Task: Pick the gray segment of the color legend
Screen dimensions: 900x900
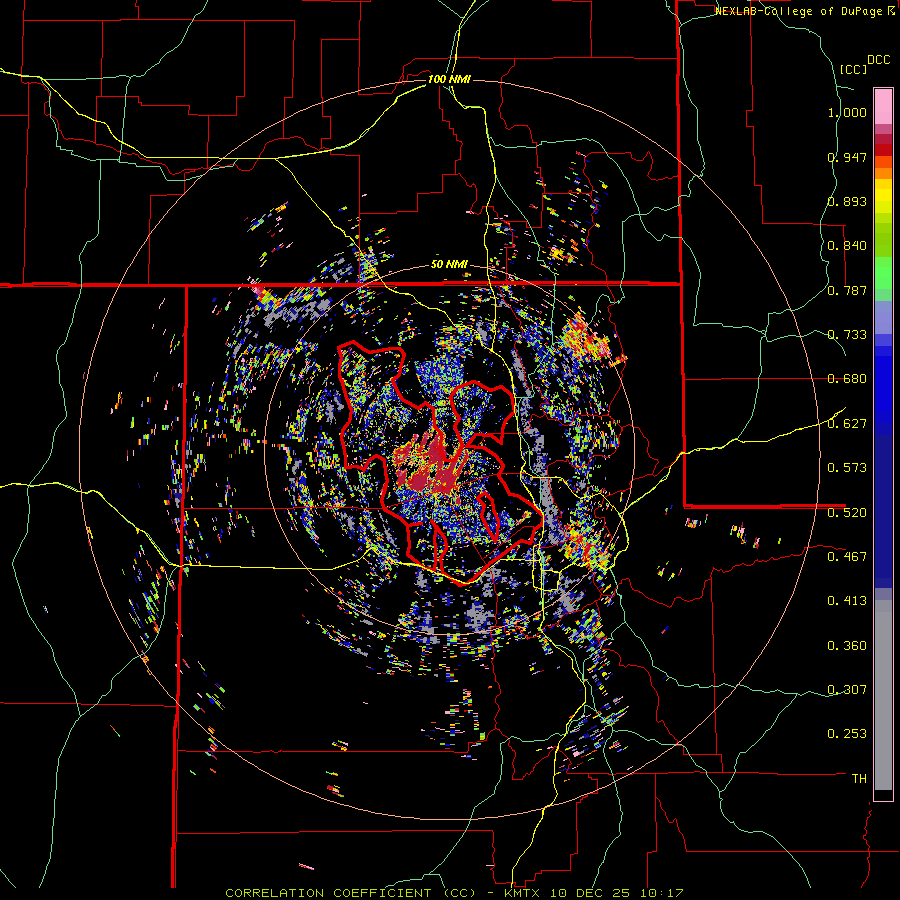Action: click(883, 695)
